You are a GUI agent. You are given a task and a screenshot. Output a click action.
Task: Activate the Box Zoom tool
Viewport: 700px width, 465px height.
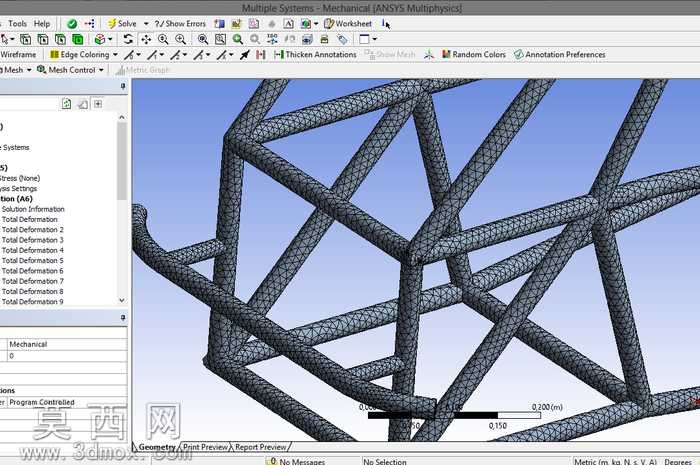tap(180, 39)
